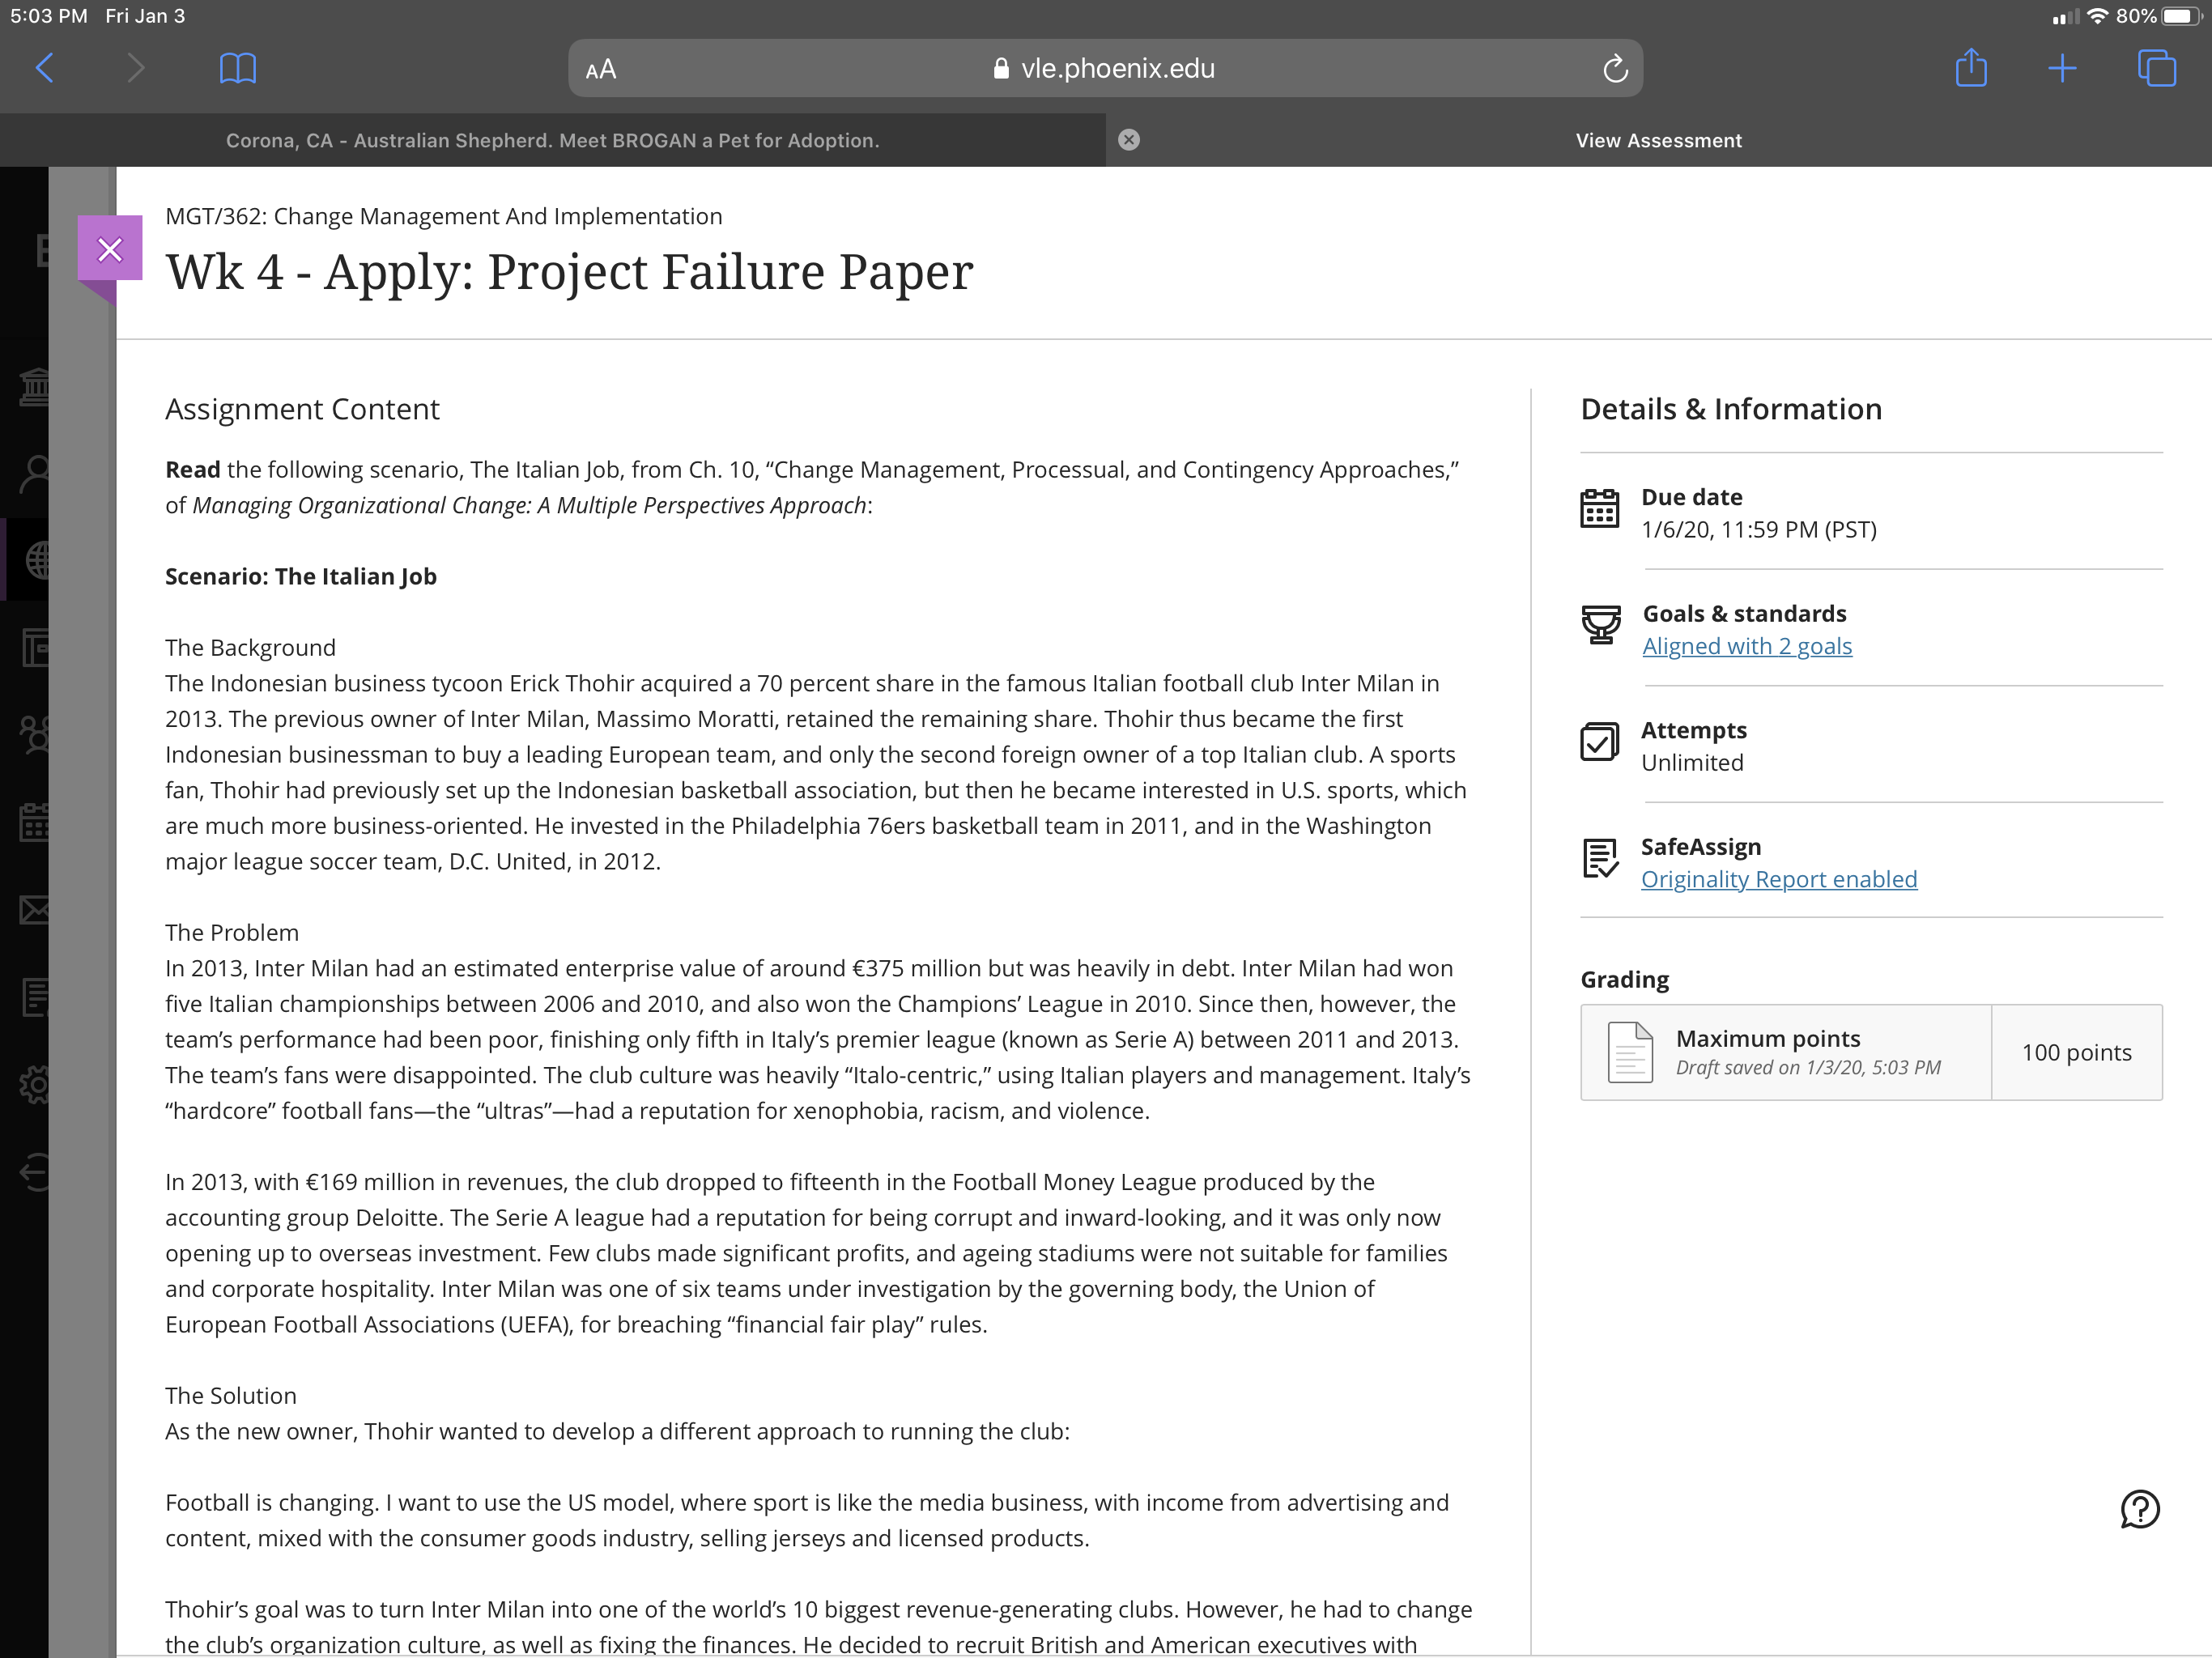Tap the Assignment Content heading
Screen dimensions: 2212x1658
(x=302, y=409)
